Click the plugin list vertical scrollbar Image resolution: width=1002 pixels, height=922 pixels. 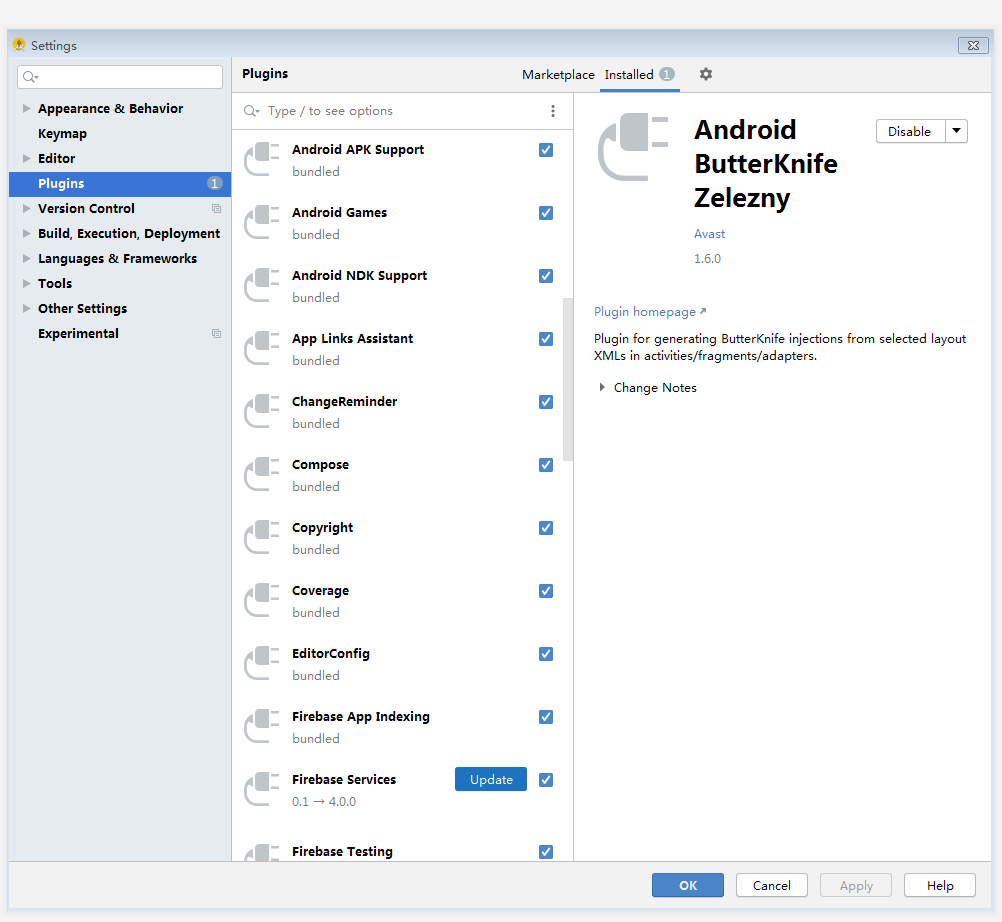click(567, 380)
